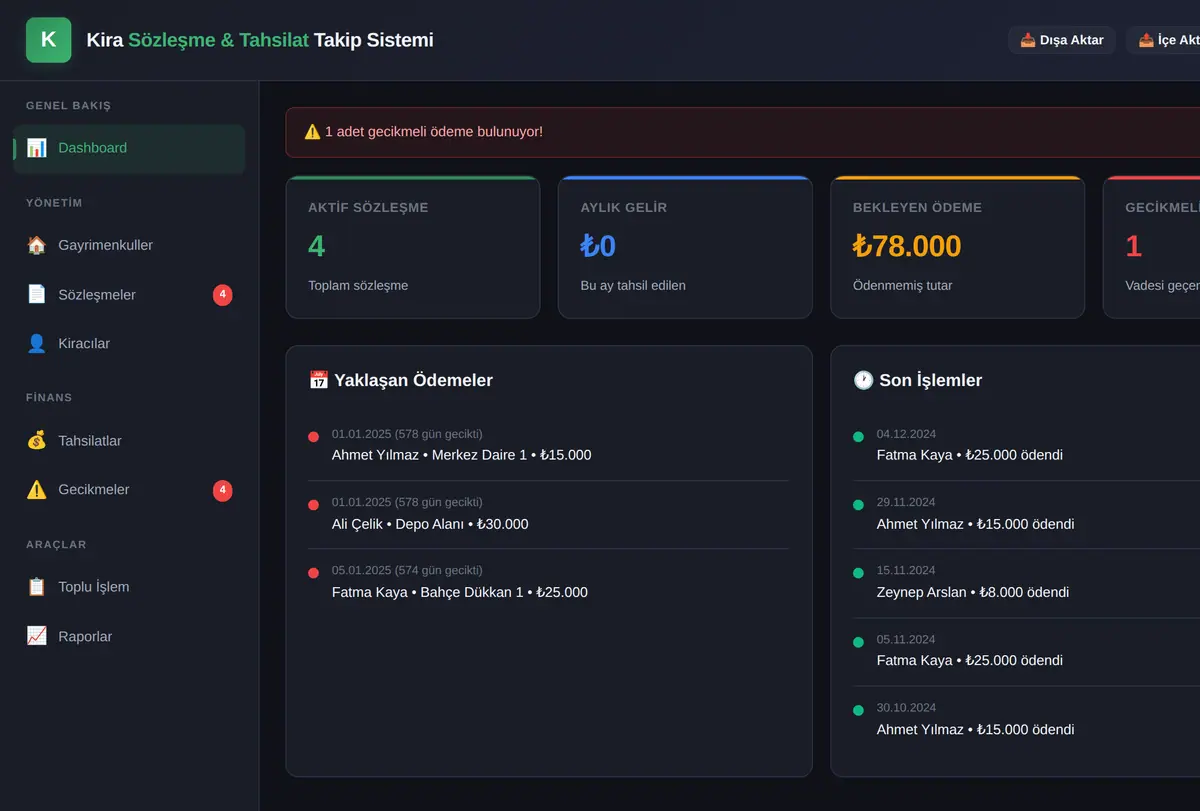The width and height of the screenshot is (1200, 811).
Task: Click the overdue payment warning banner
Action: coord(743,132)
